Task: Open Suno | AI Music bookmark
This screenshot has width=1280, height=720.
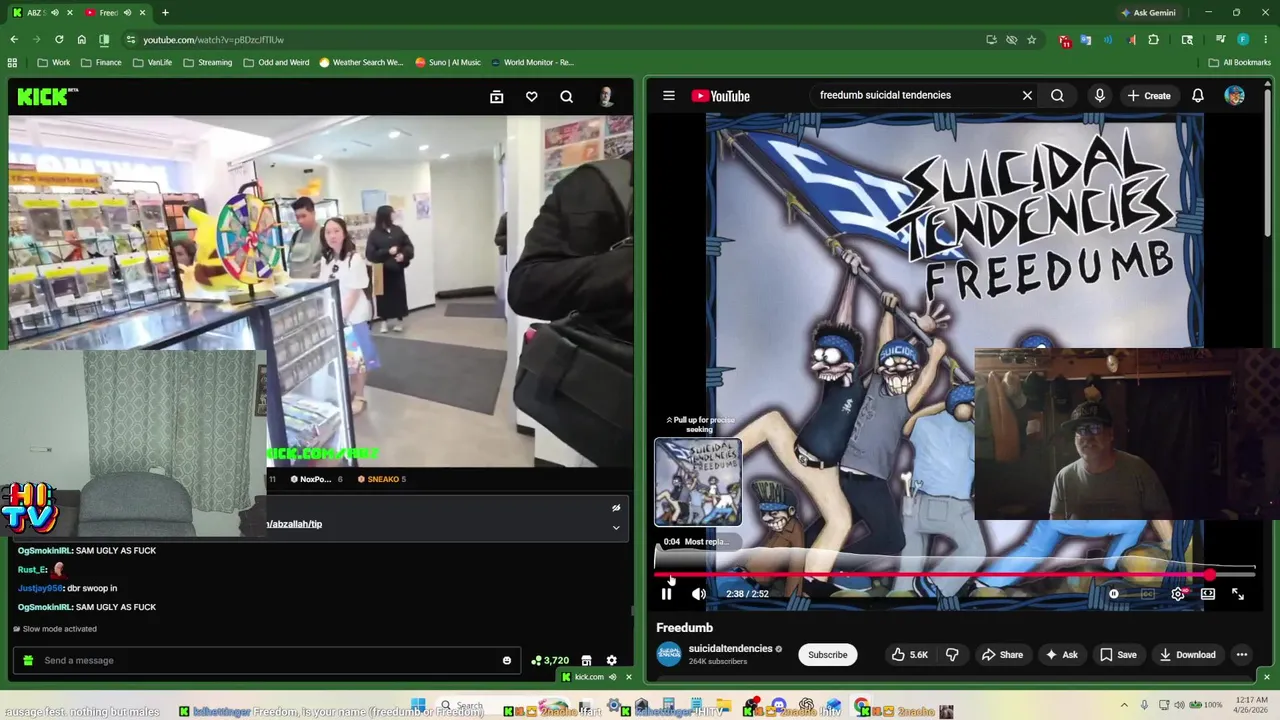Action: click(447, 62)
